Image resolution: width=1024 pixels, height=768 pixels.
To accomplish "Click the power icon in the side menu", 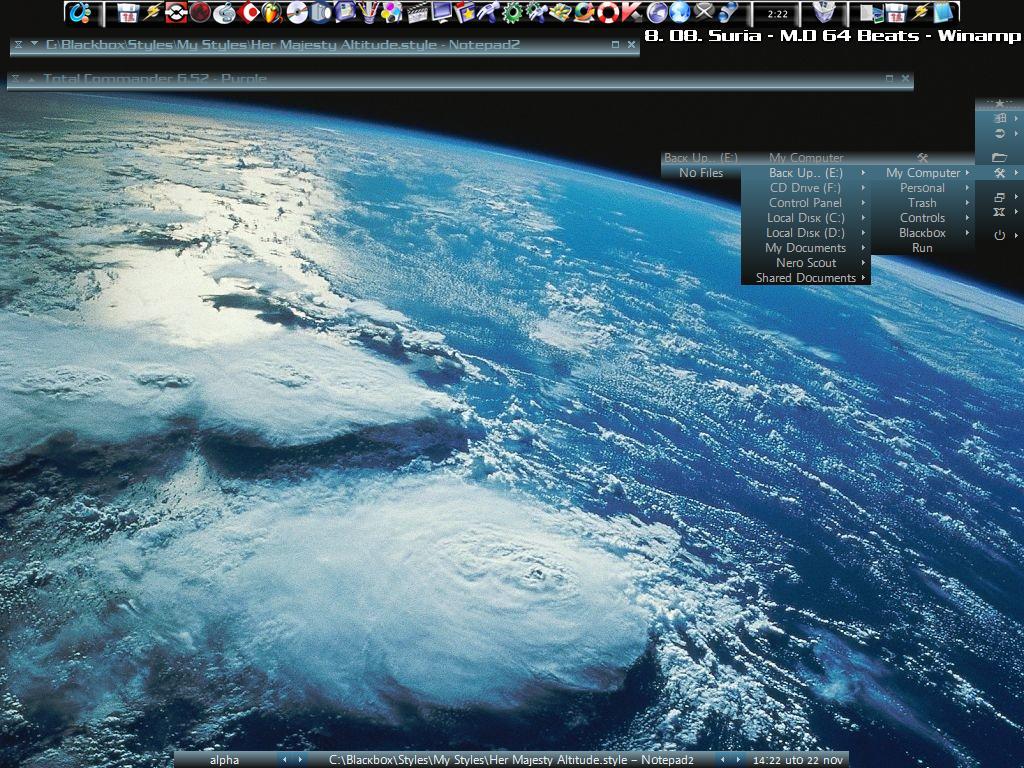I will coord(999,235).
